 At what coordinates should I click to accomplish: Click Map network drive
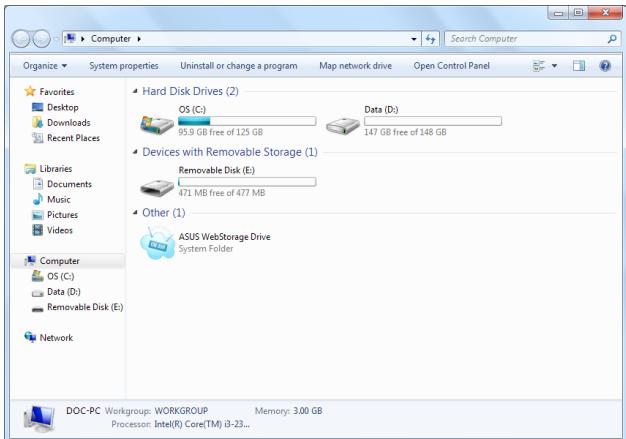(x=355, y=66)
